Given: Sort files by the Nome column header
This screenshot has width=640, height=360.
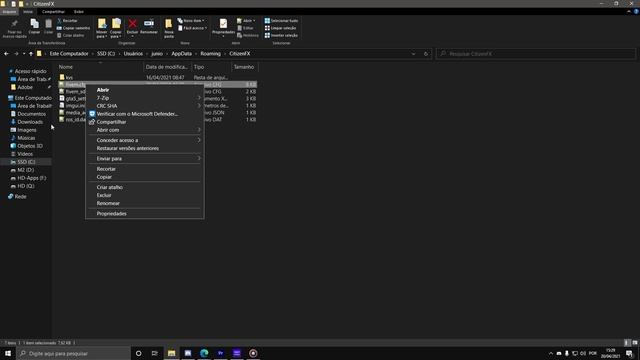Looking at the screenshot, I should click(x=66, y=67).
